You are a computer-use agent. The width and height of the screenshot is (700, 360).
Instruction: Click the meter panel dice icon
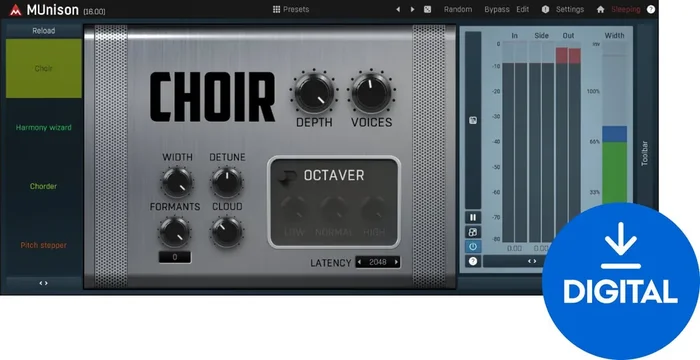pos(473,232)
